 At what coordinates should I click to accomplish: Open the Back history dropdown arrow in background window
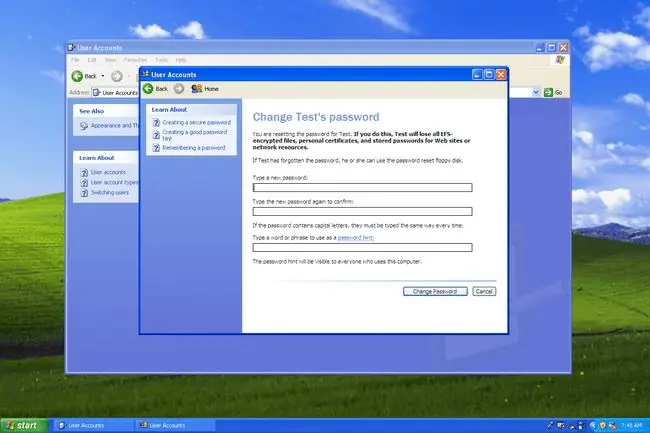pos(103,76)
